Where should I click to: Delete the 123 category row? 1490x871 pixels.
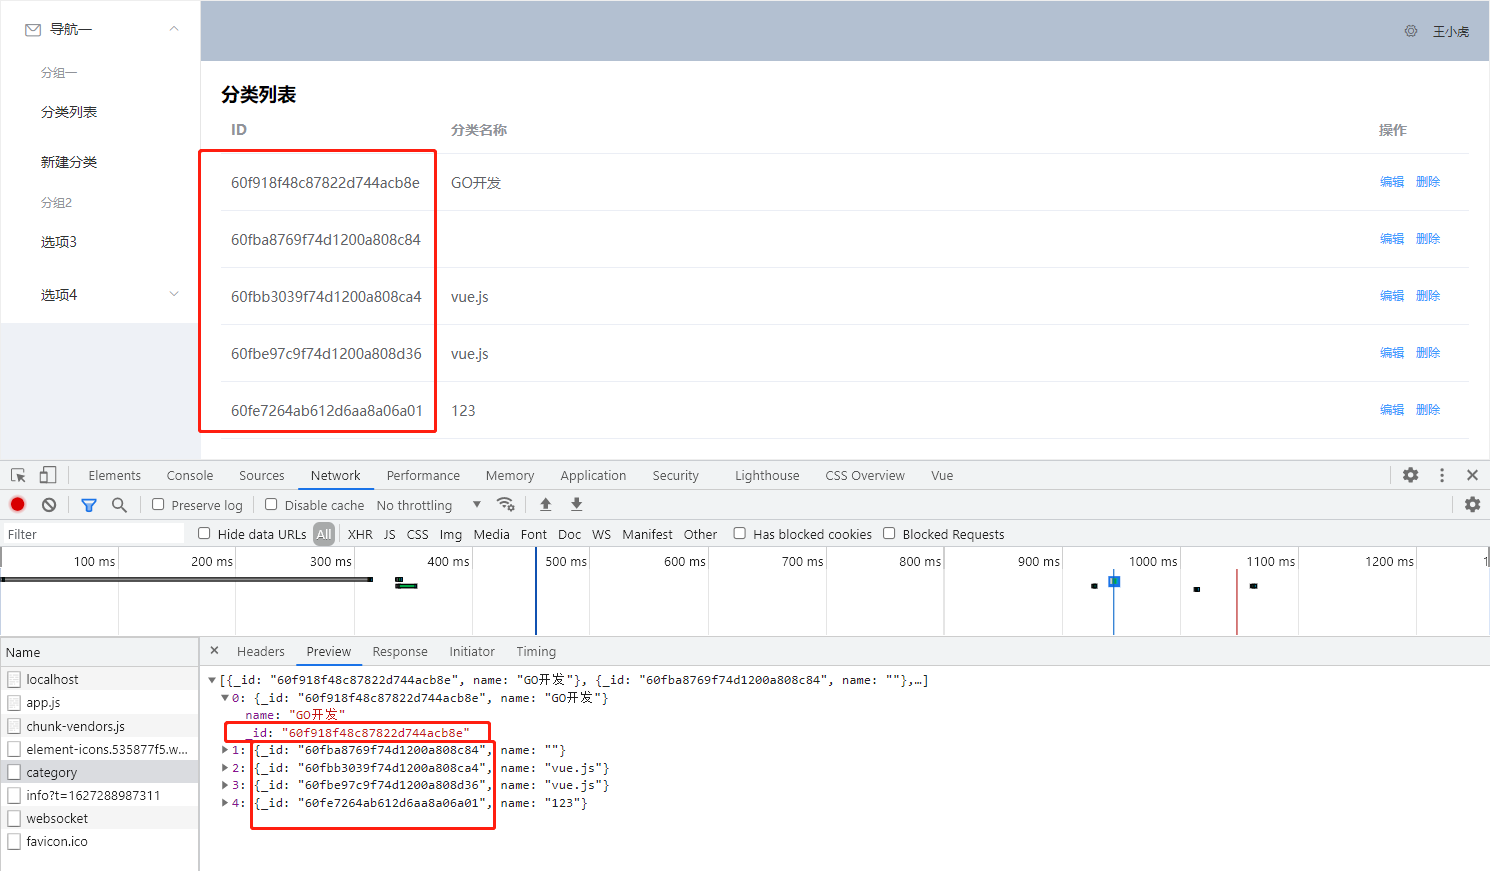point(1428,410)
